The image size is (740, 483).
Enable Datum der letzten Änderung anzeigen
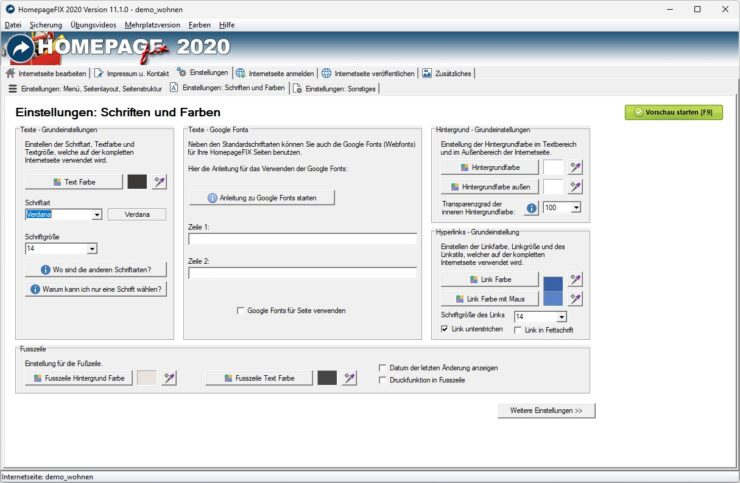382,367
